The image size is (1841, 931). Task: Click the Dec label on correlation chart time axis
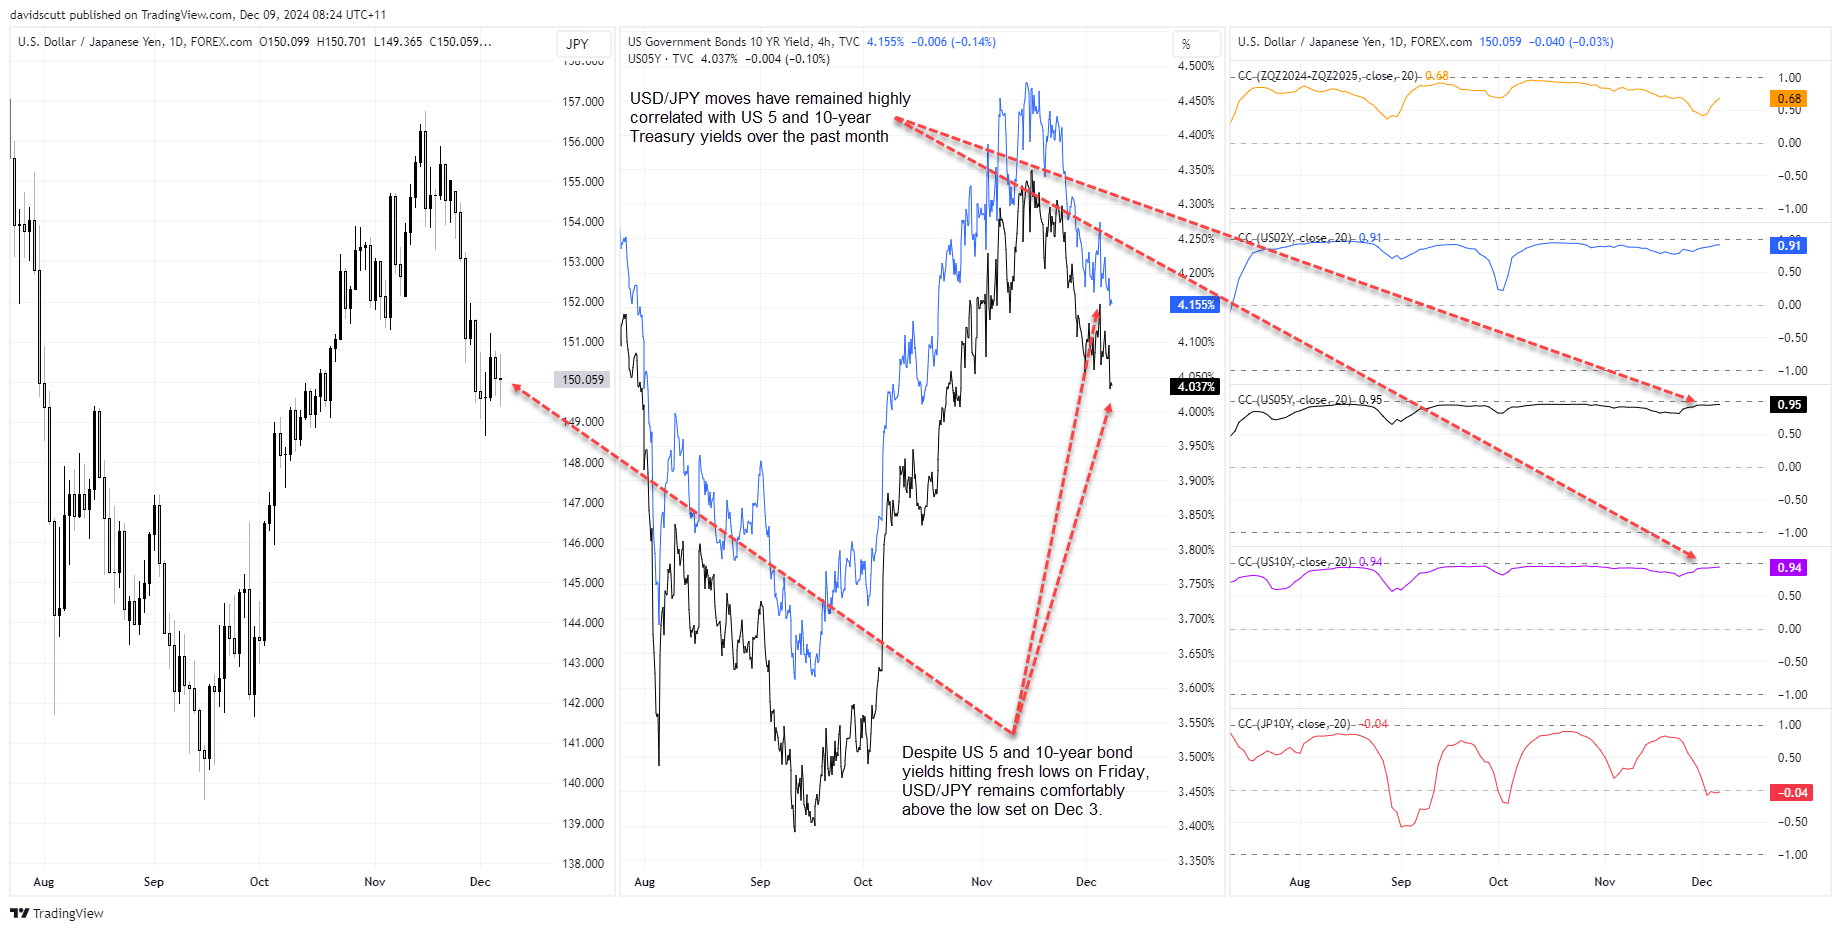[x=1702, y=882]
